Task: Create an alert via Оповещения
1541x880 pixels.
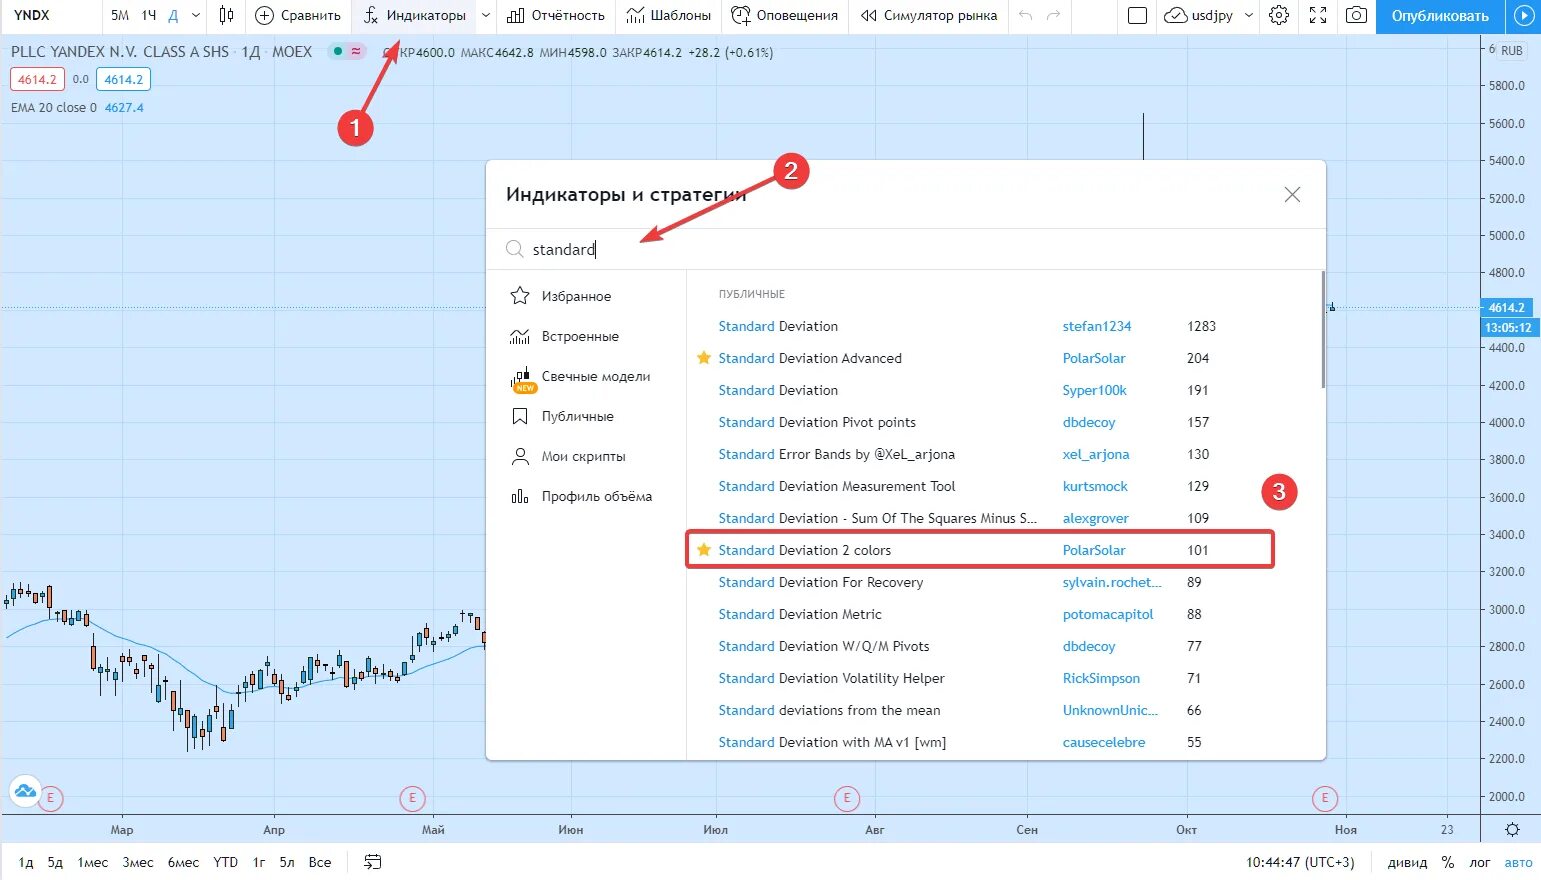Action: 785,15
